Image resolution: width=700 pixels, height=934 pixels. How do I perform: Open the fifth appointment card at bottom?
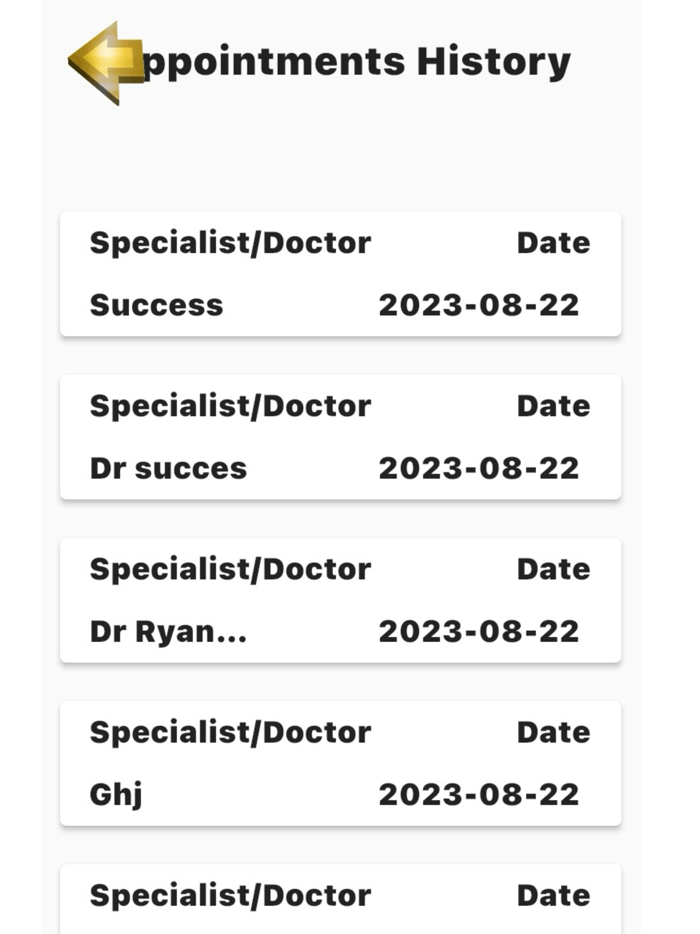[341, 895]
